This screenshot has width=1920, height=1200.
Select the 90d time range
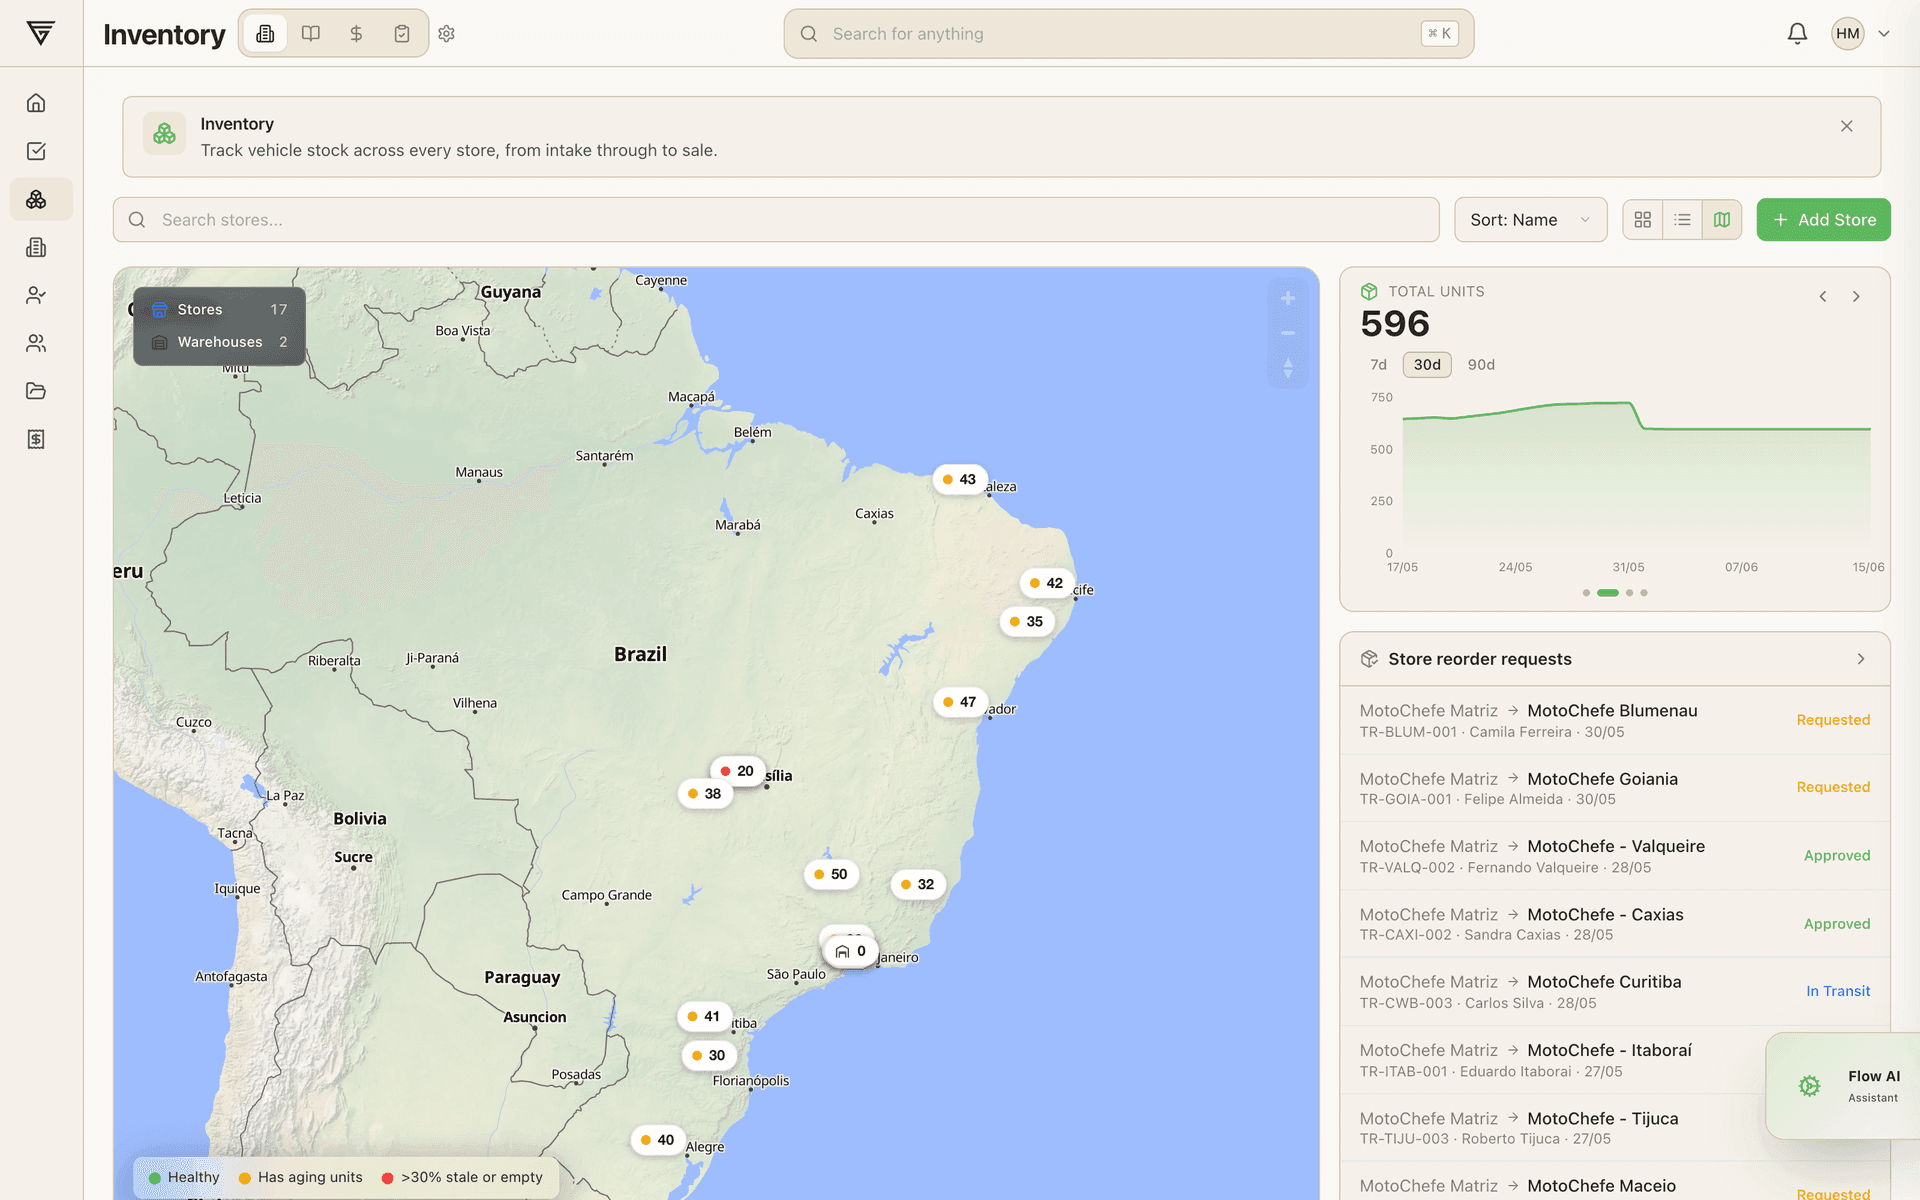(x=1481, y=365)
